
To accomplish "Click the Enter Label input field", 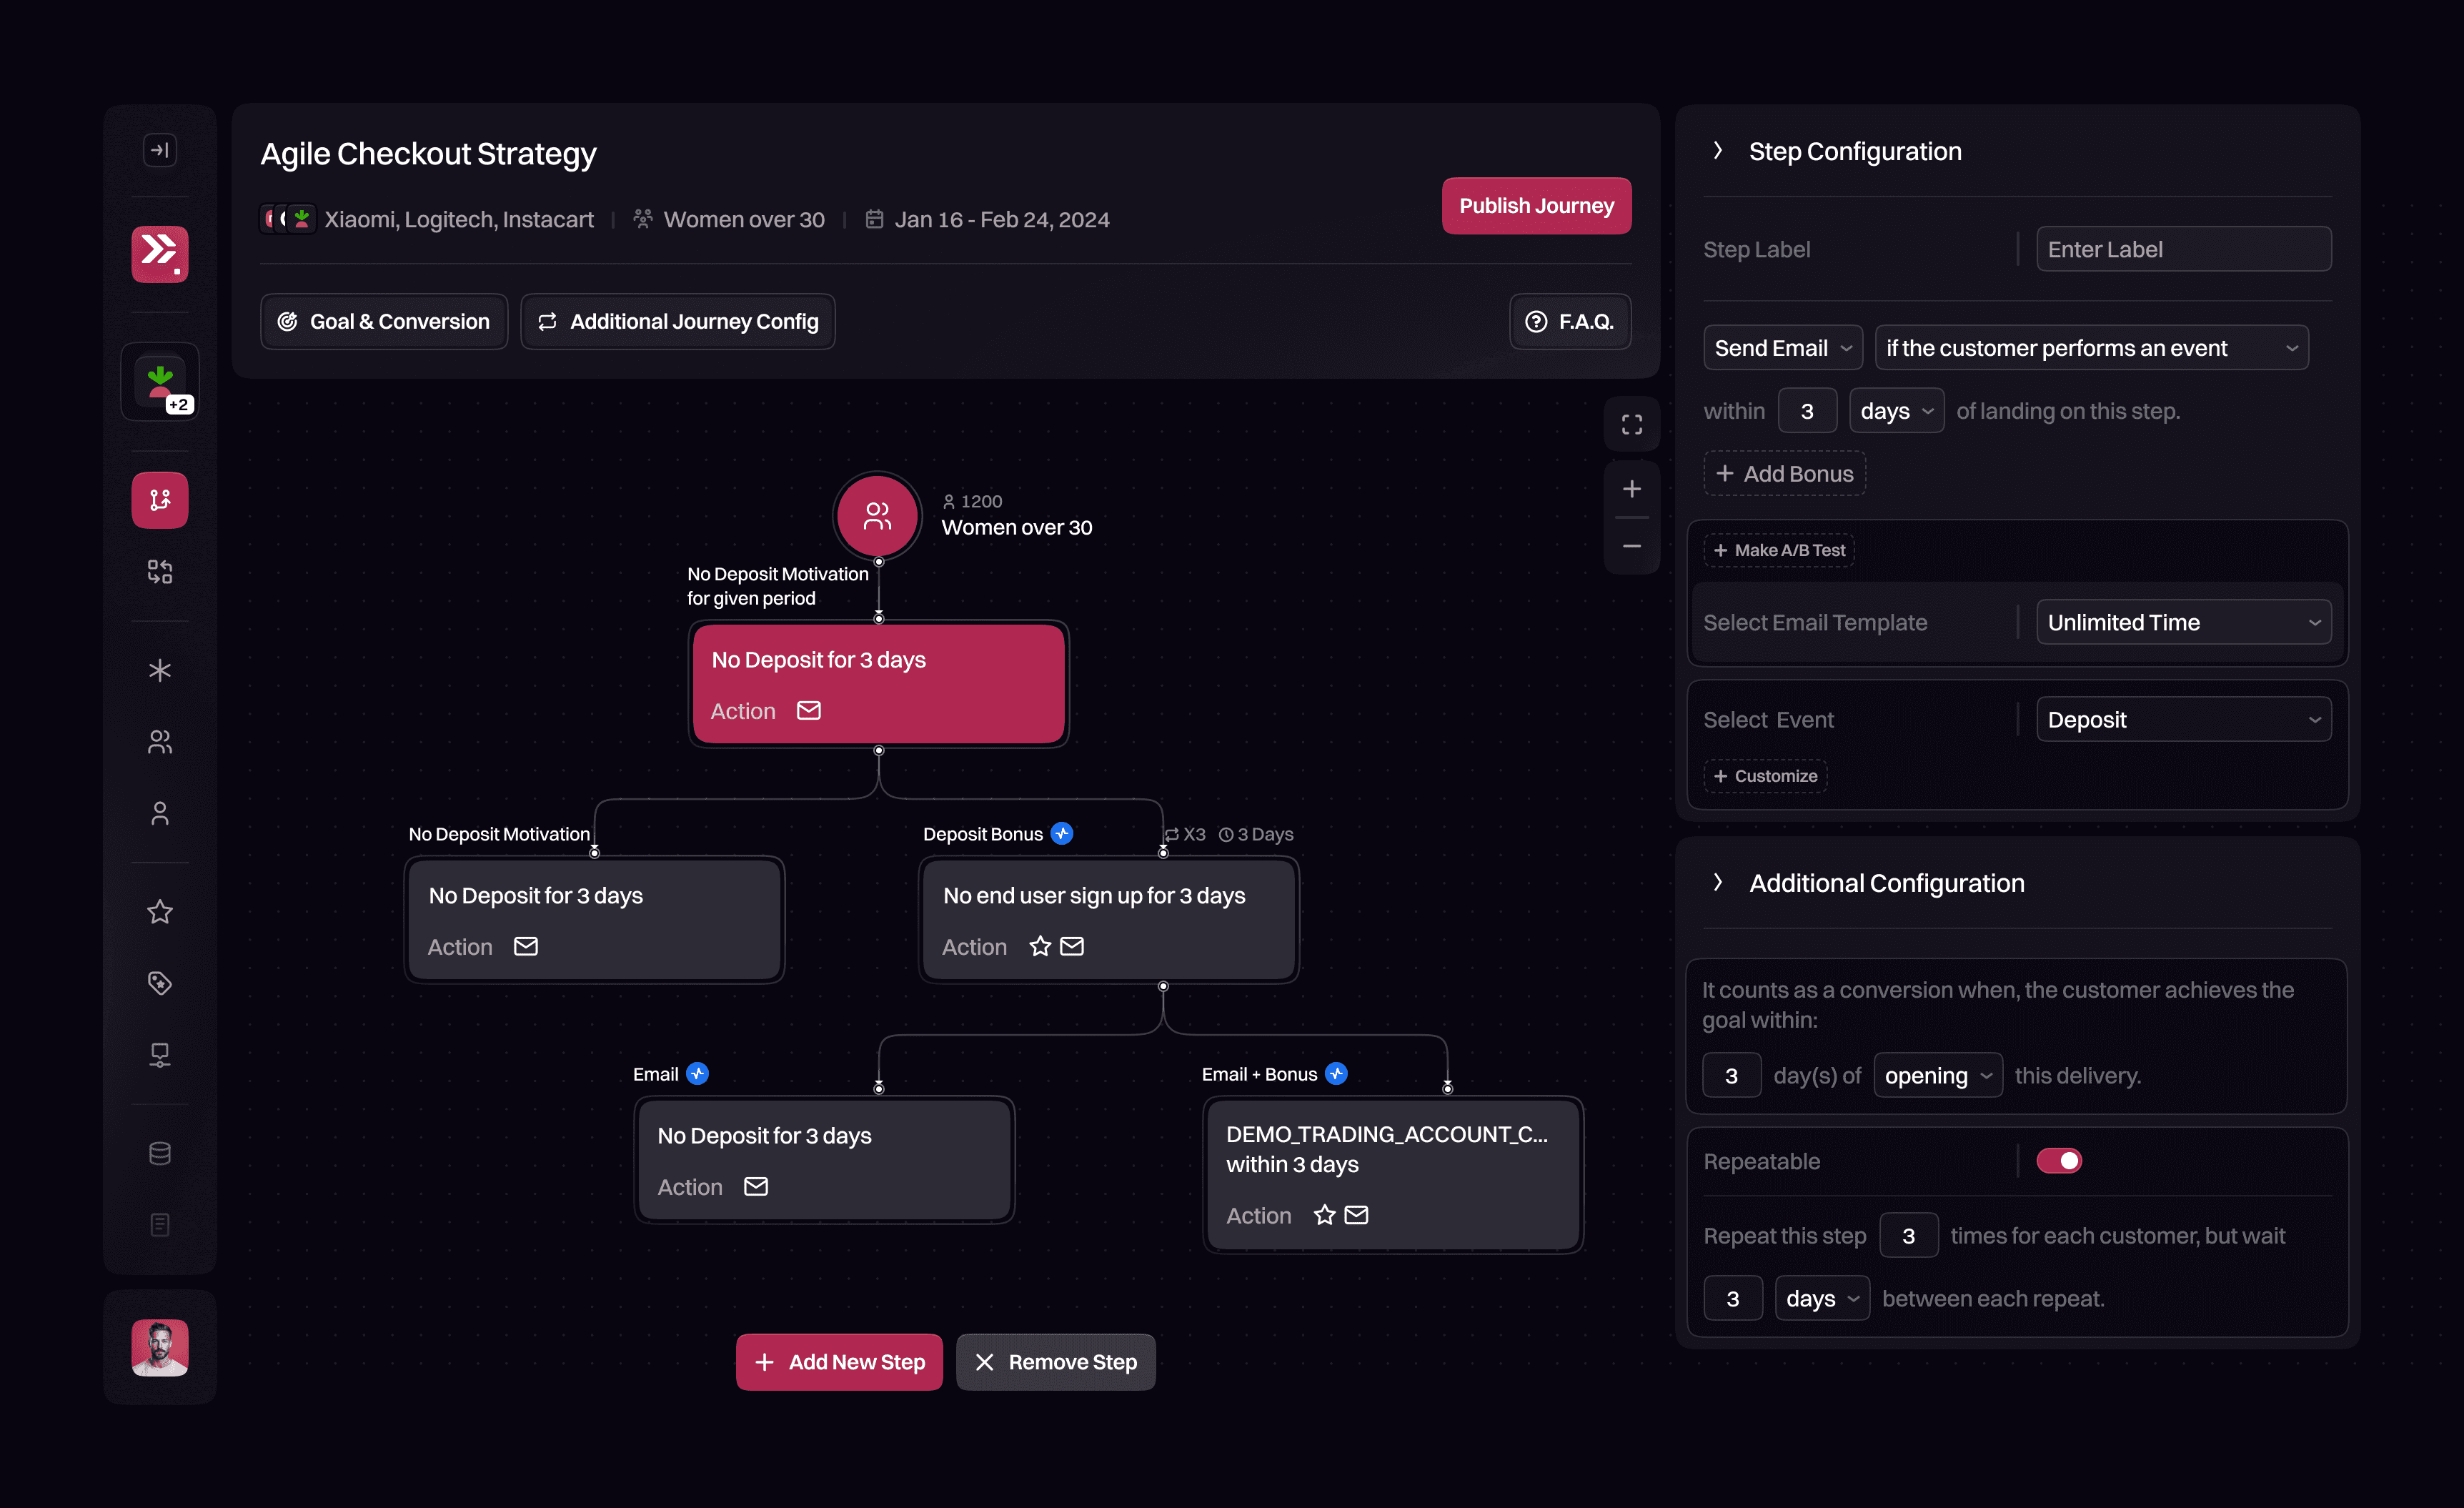I will point(2183,249).
